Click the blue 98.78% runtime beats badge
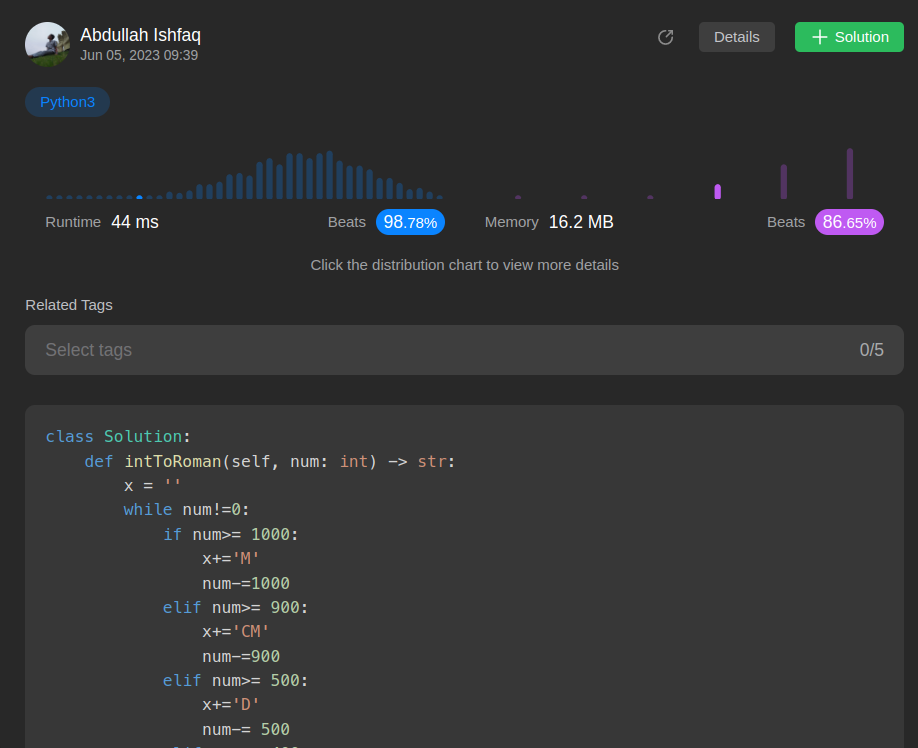This screenshot has height=748, width=918. (410, 222)
